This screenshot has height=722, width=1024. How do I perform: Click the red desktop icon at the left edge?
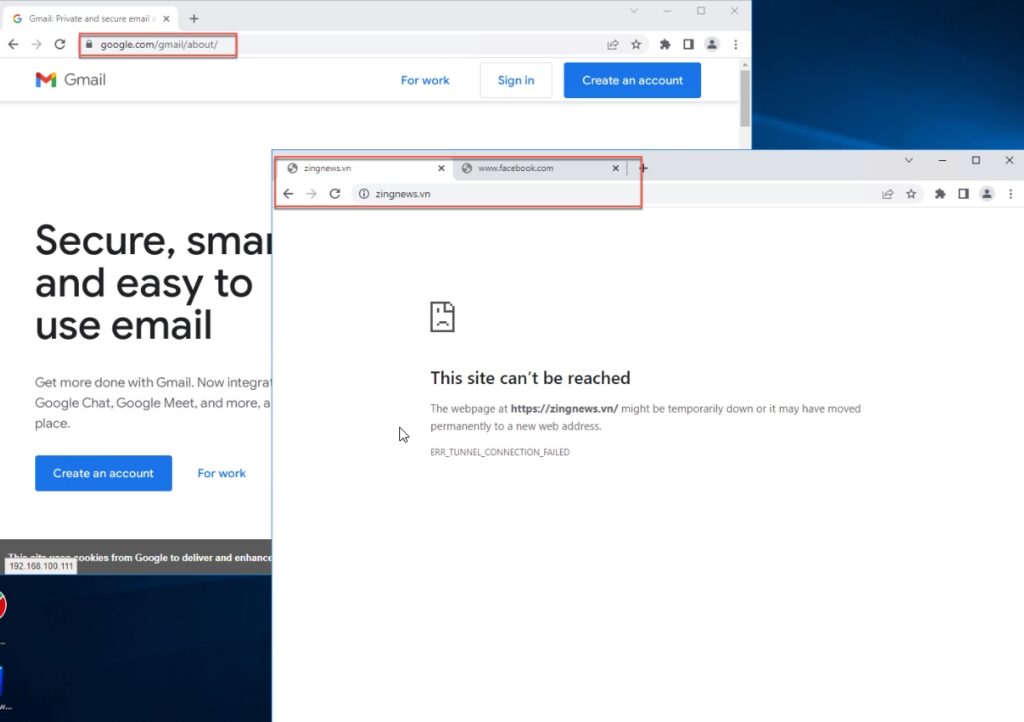3,605
